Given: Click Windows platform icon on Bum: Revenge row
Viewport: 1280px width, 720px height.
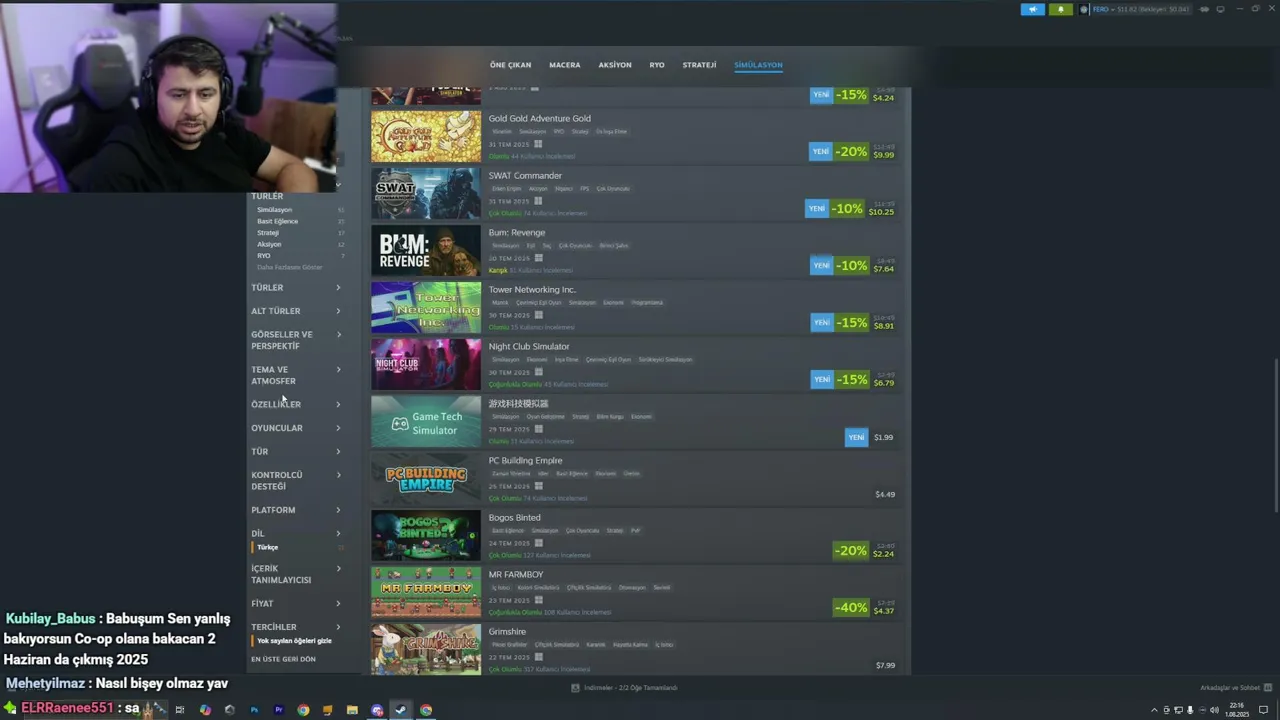Looking at the screenshot, I should point(538,258).
